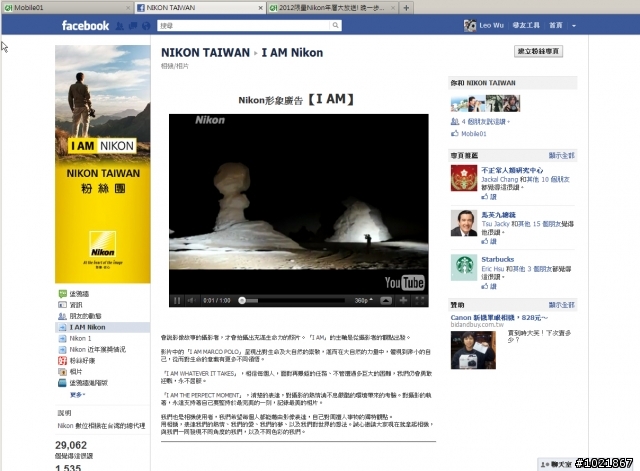The width and height of the screenshot is (640, 471).
Task: Close the NIKON TAIWAN browser tab
Action: (260, 8)
